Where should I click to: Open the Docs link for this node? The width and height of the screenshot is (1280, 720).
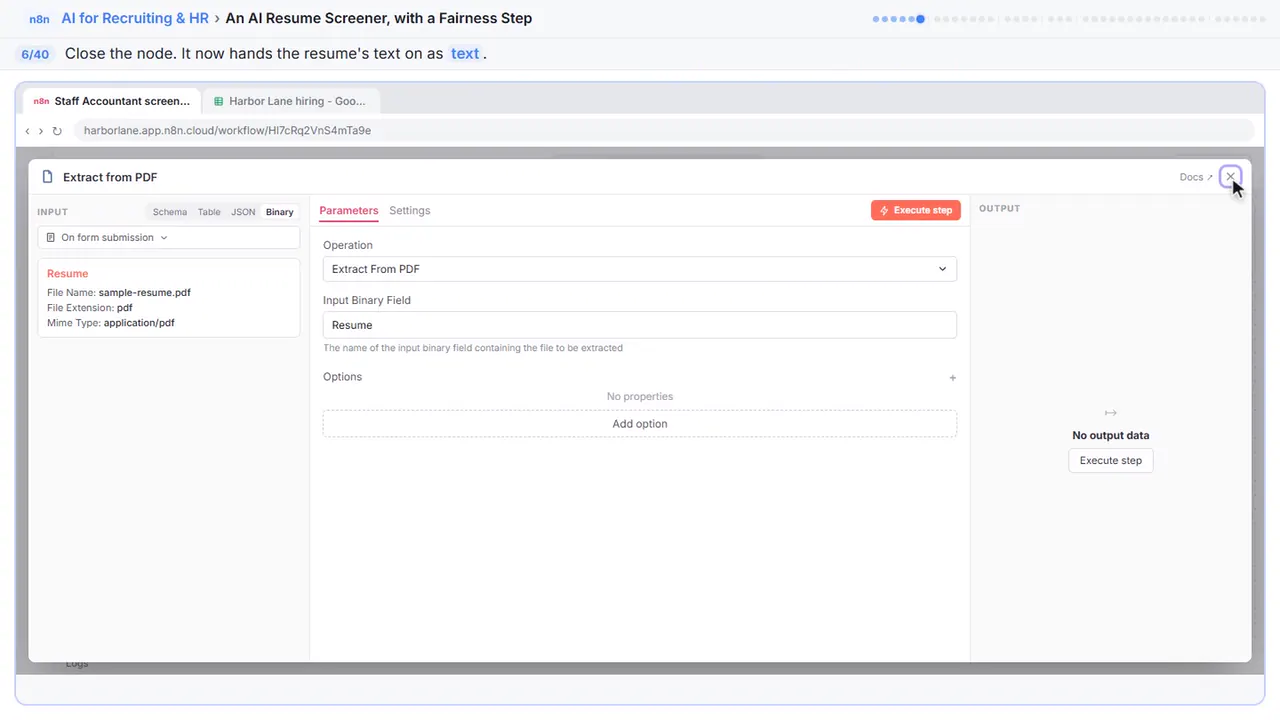[1196, 177]
